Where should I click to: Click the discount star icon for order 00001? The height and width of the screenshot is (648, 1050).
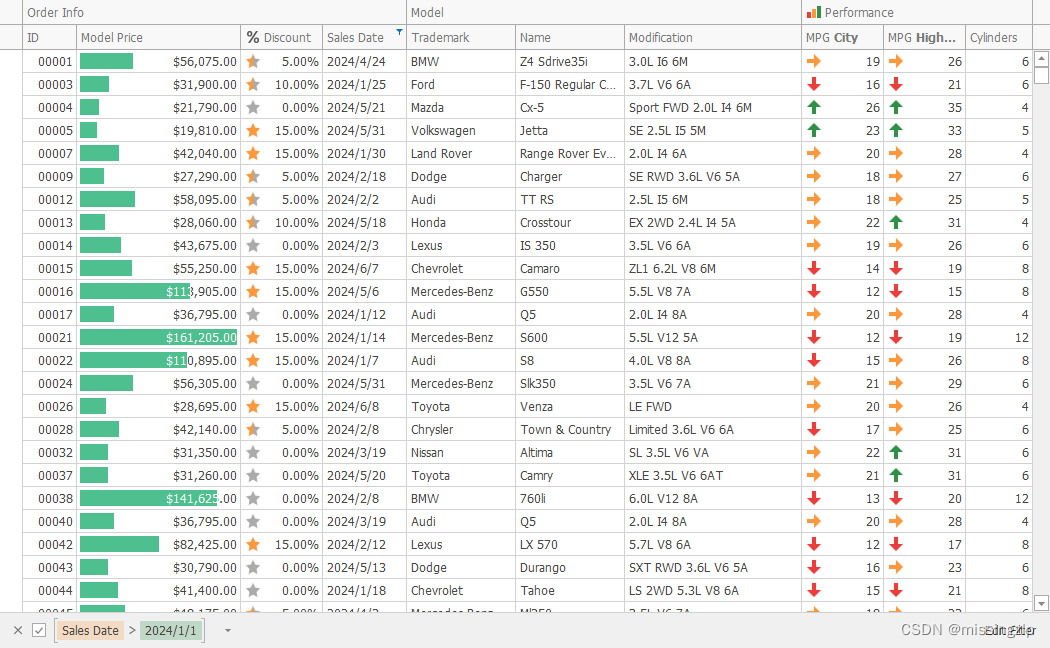coord(252,62)
